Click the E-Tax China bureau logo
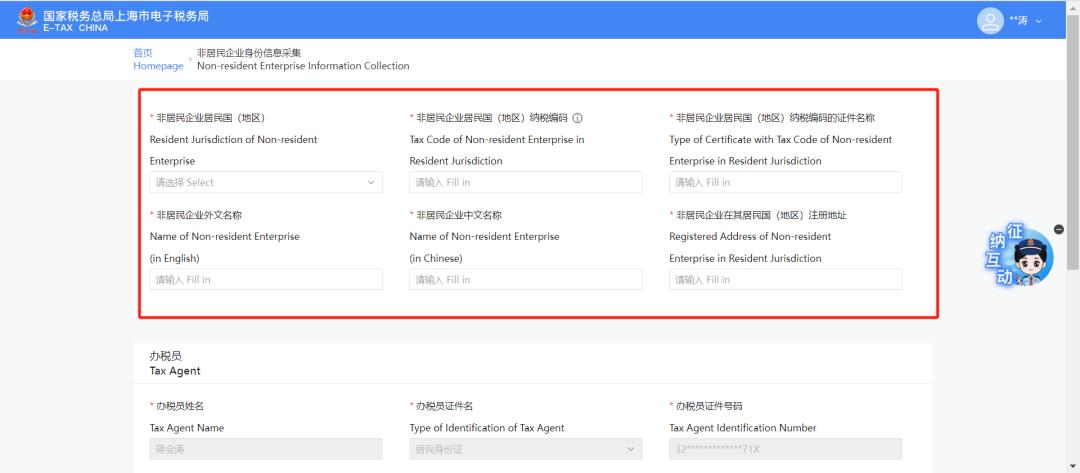 click(26, 20)
